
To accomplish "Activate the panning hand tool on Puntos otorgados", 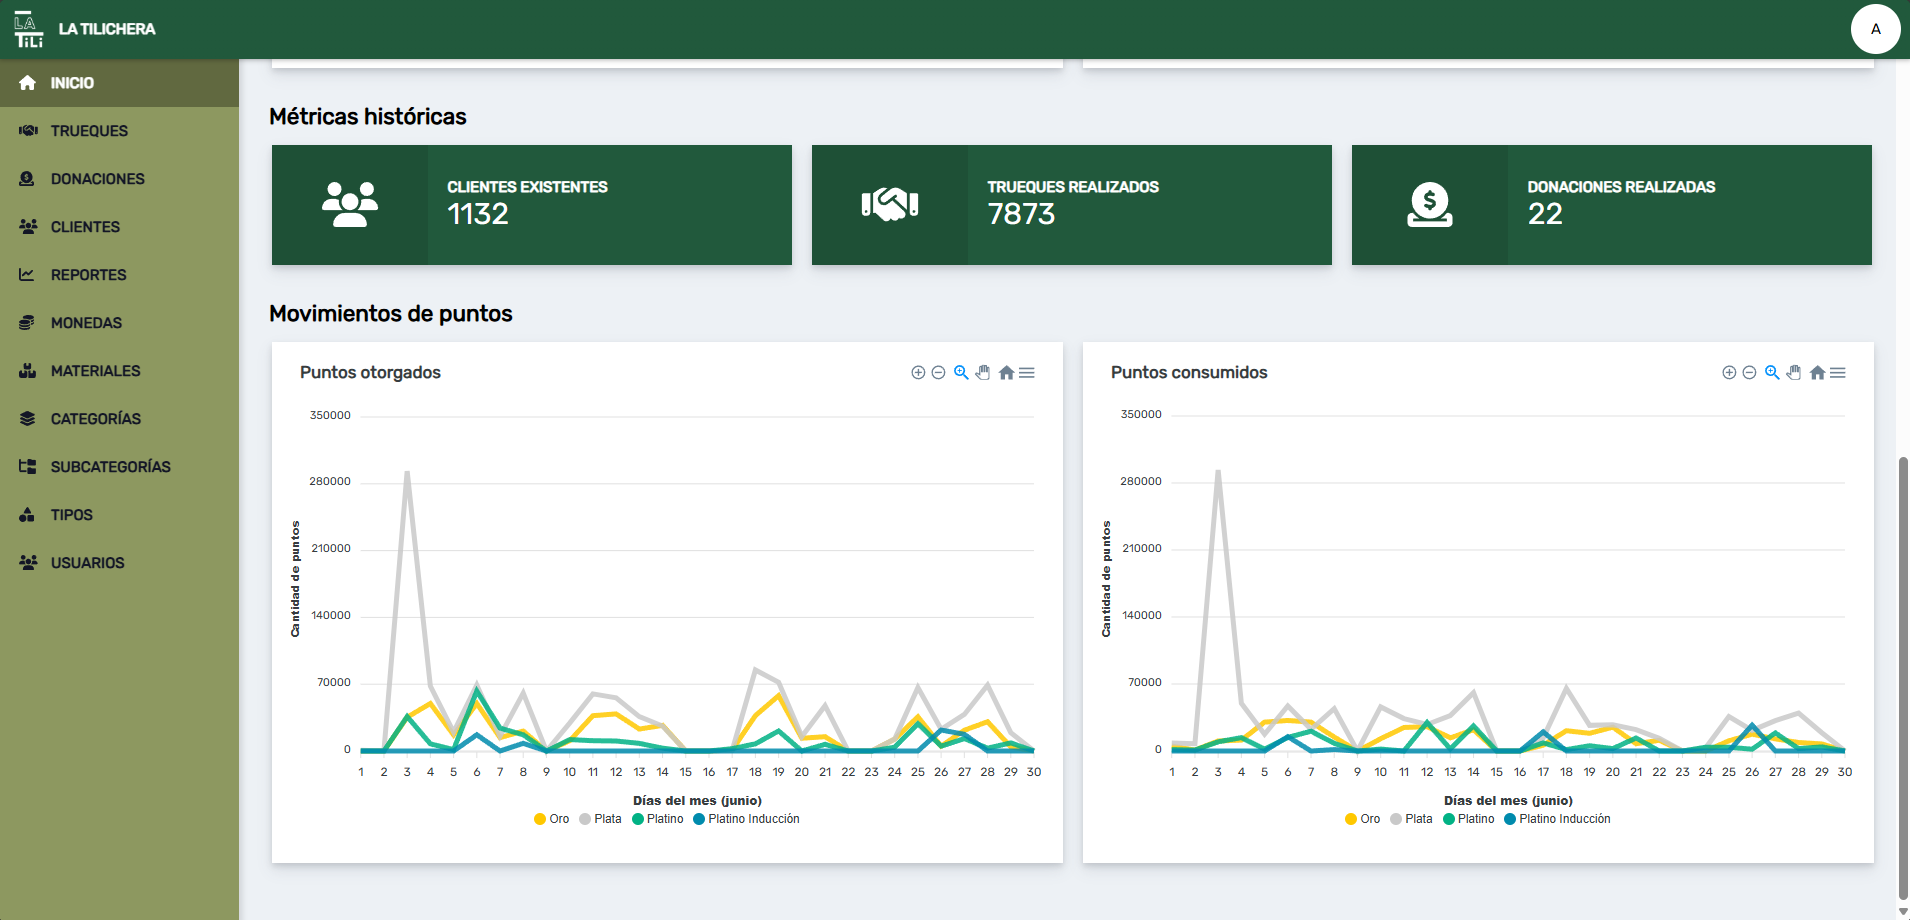I will 983,373.
